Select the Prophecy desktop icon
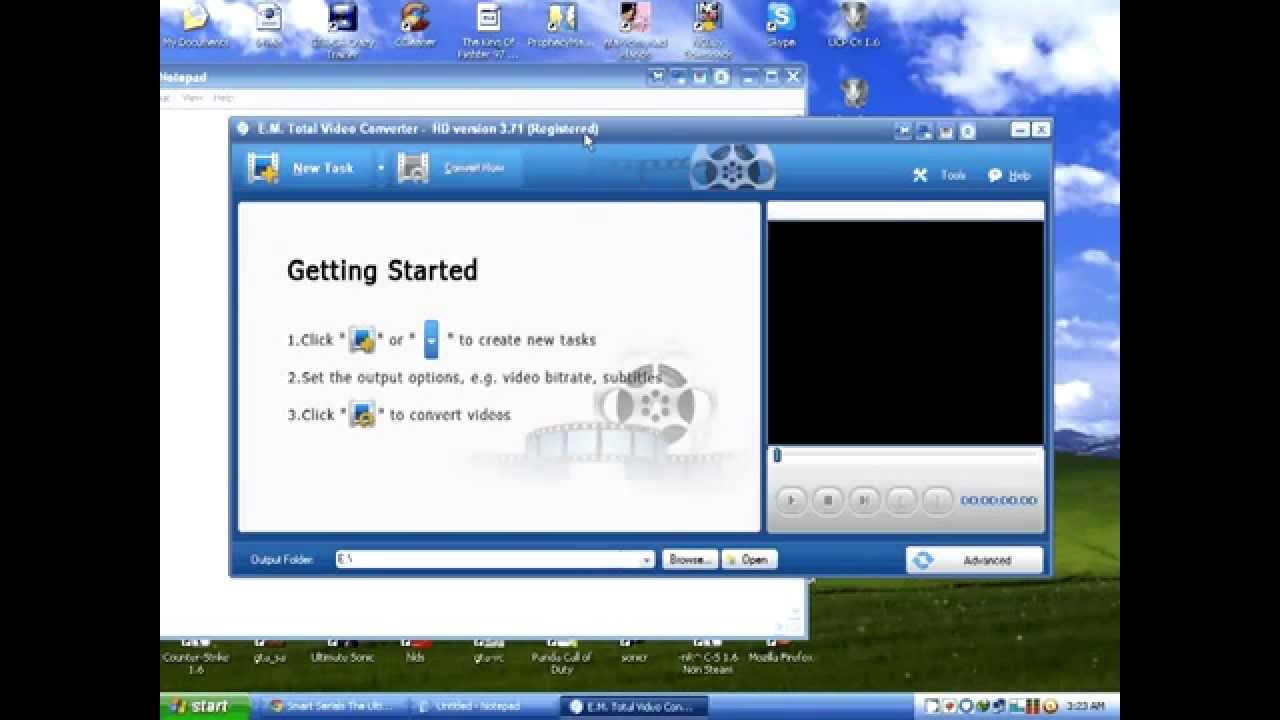Image resolution: width=1280 pixels, height=720 pixels. (560, 26)
